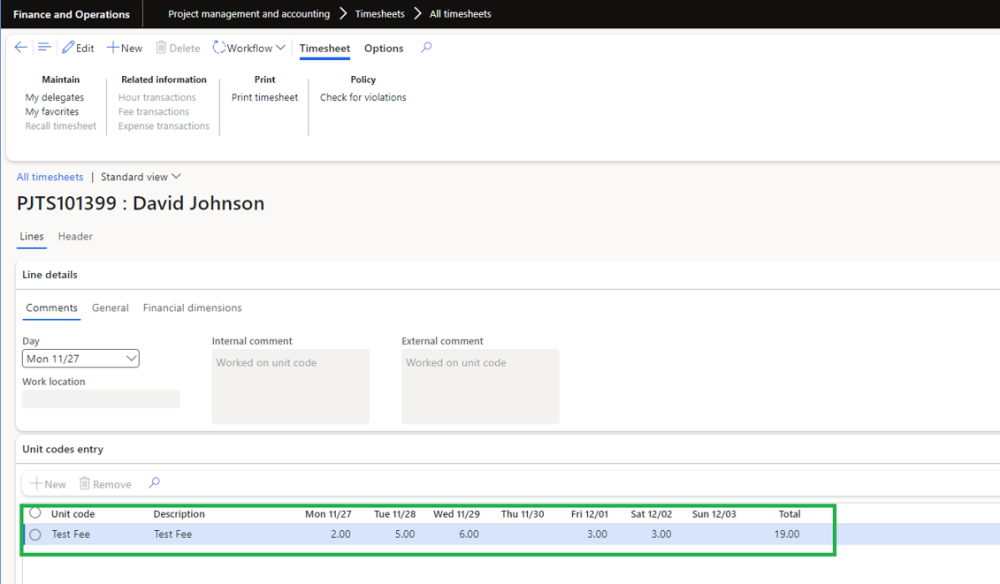Select the General tab
This screenshot has width=1000, height=584.
(x=110, y=308)
